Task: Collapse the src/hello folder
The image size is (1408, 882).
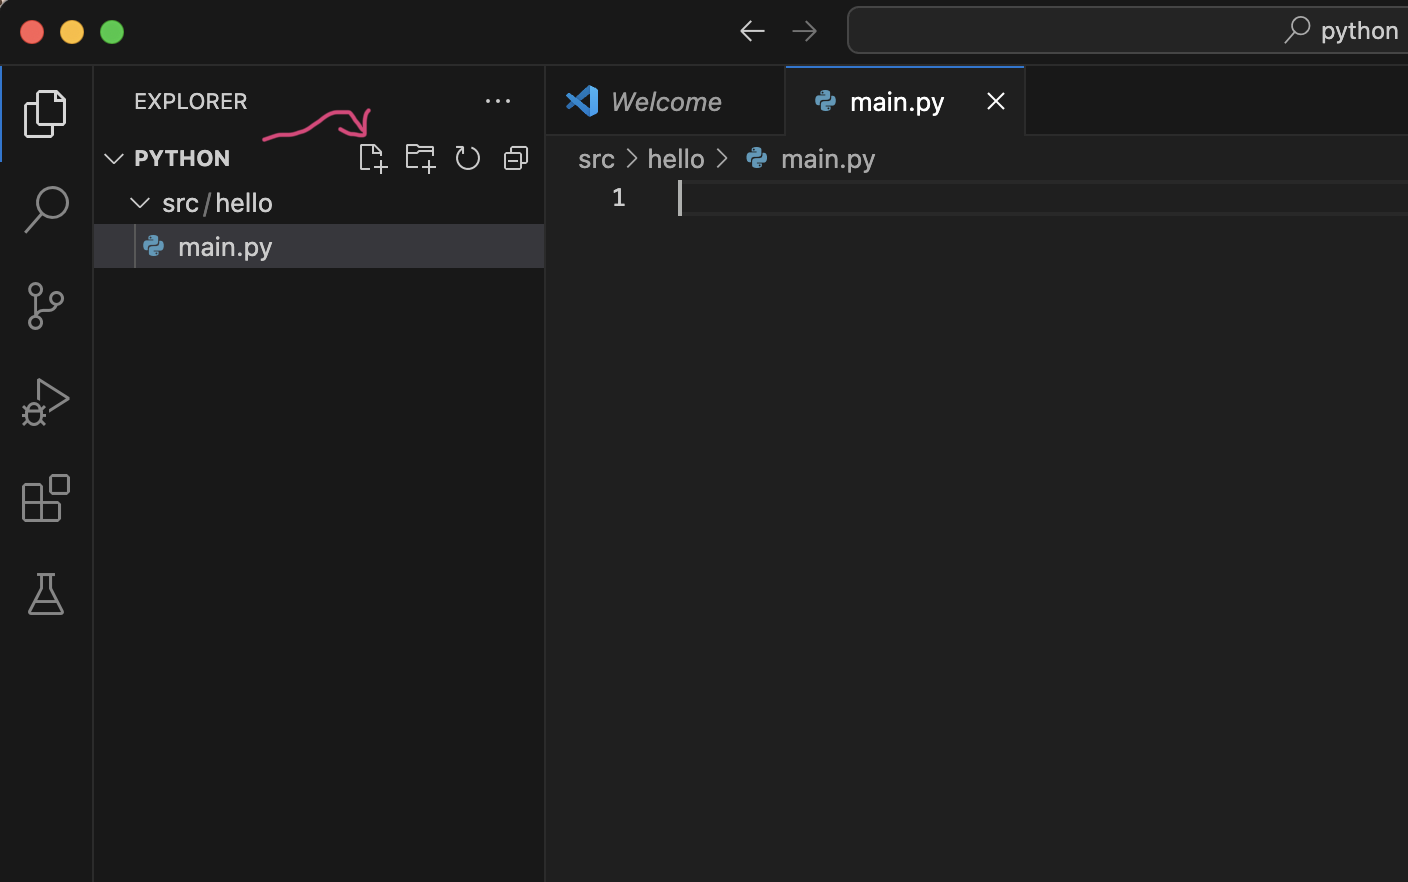Action: tap(140, 203)
